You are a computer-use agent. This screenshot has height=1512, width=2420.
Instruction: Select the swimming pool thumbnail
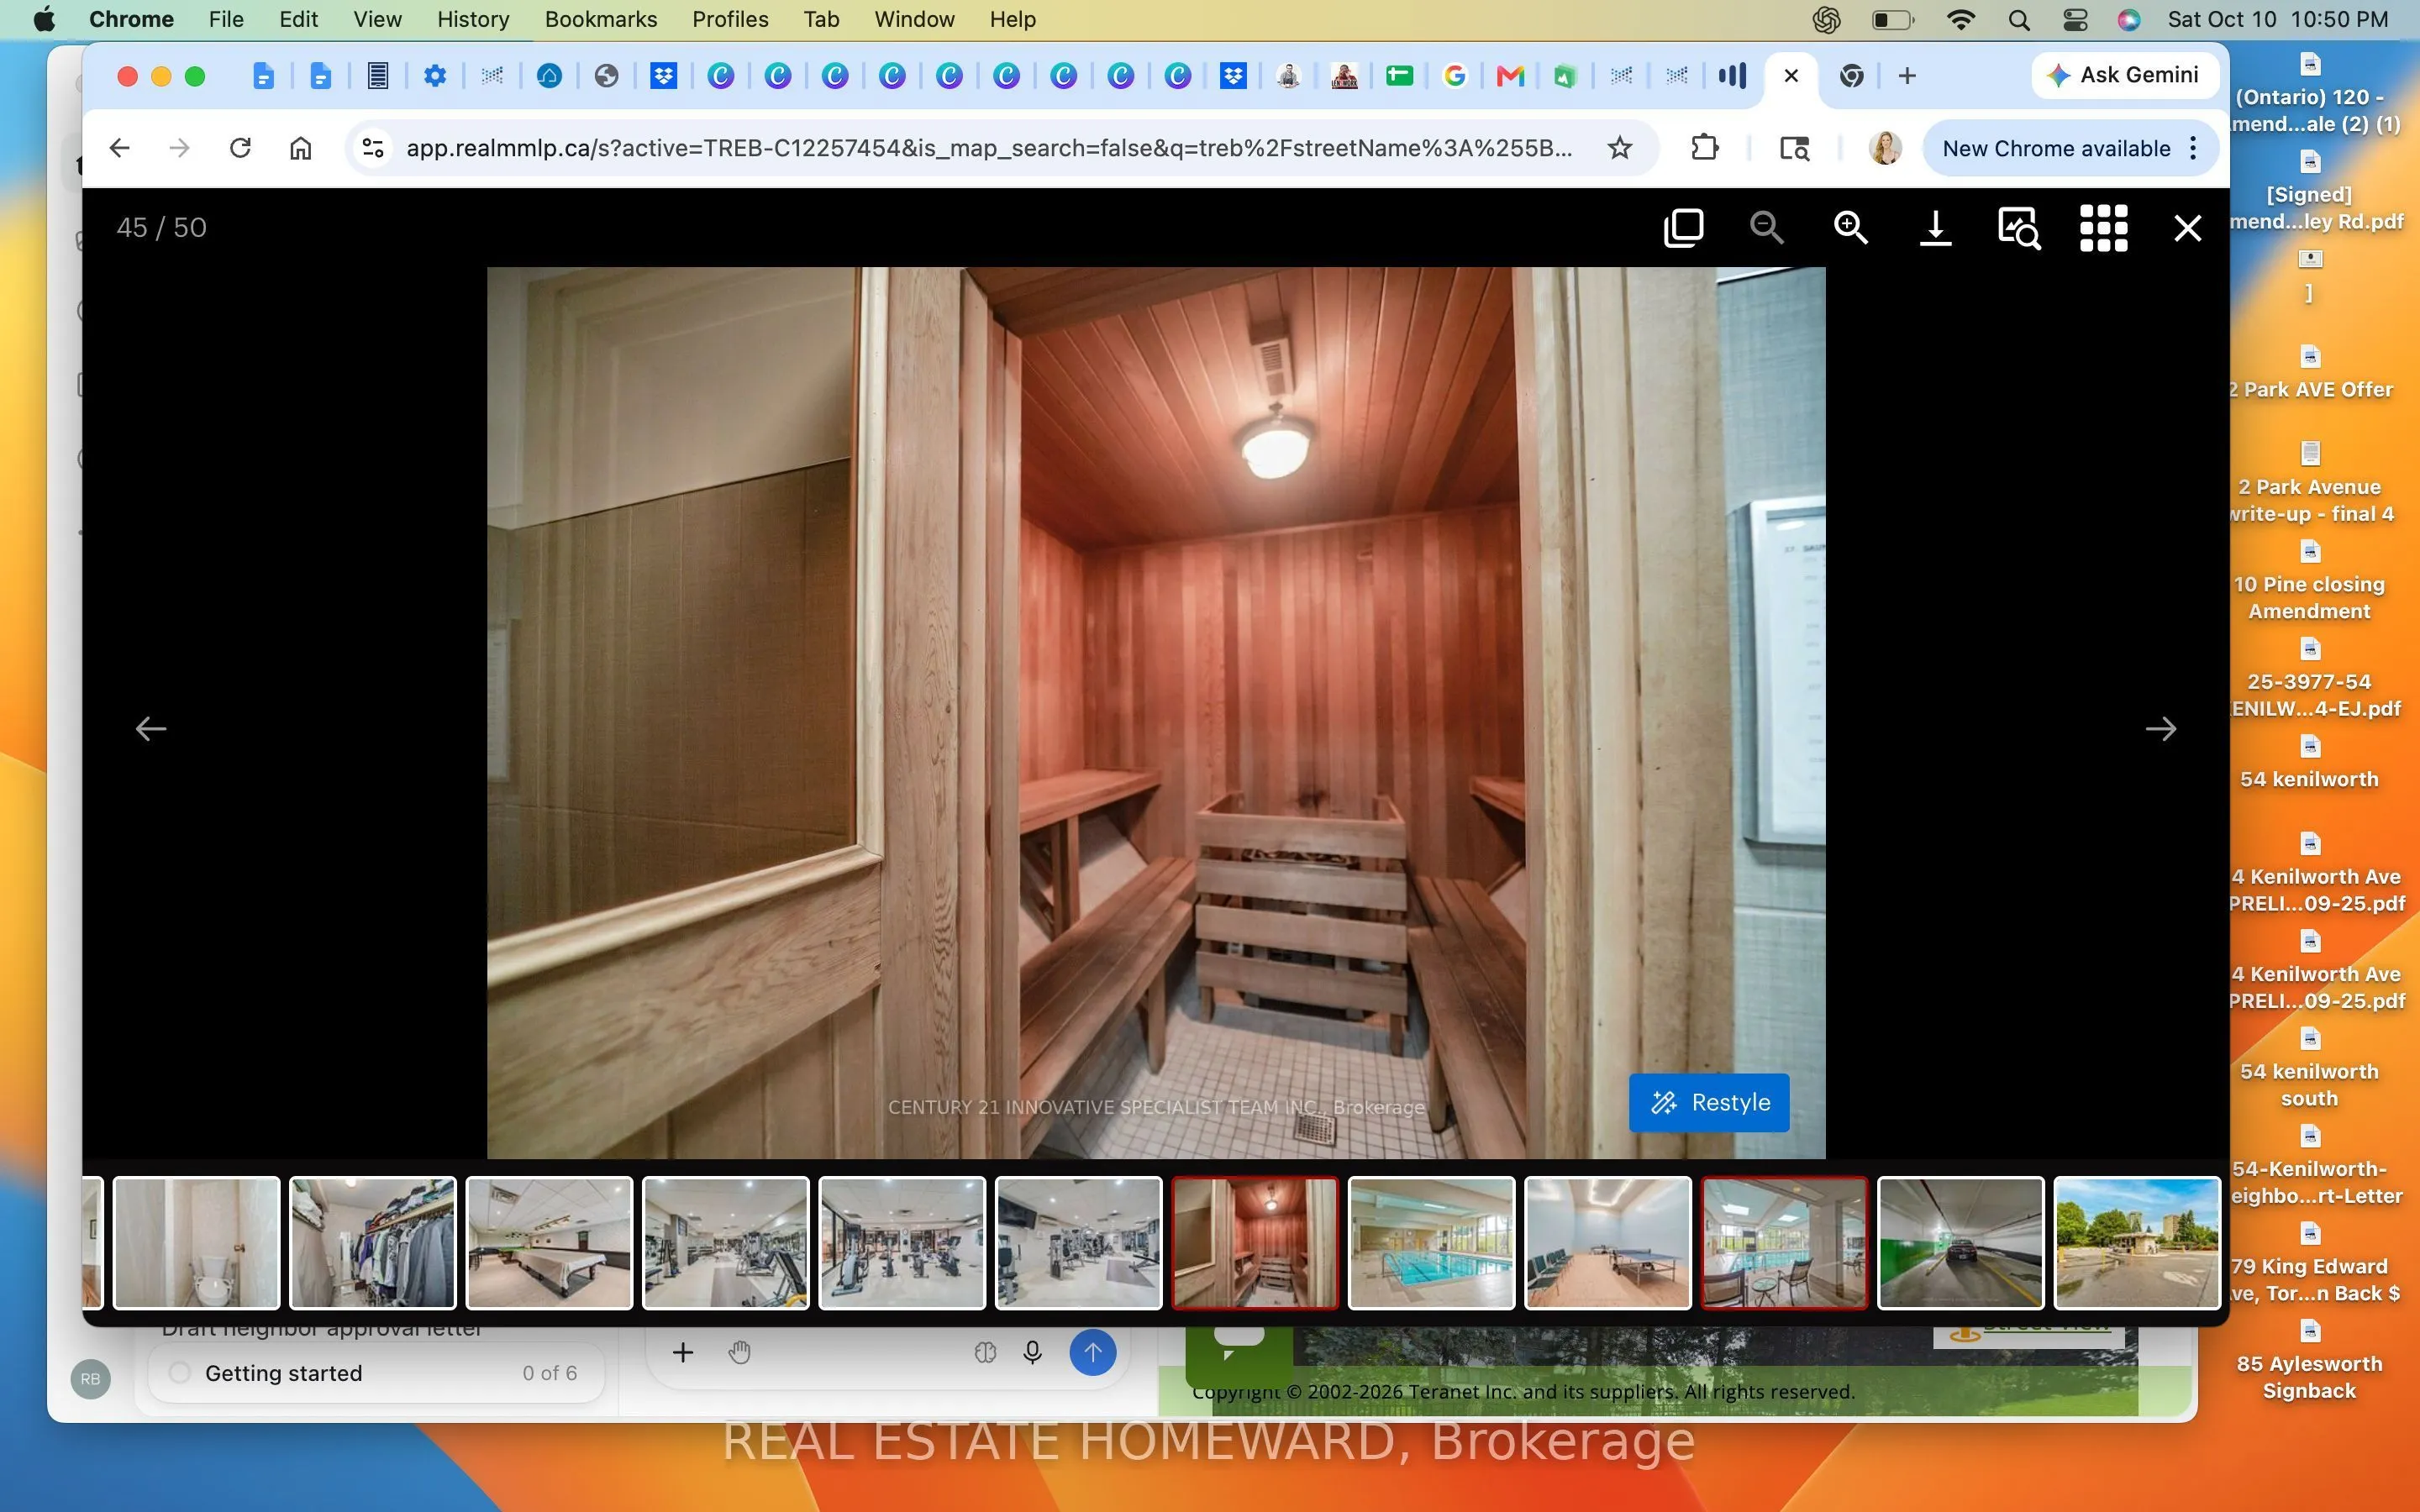[x=1431, y=1243]
